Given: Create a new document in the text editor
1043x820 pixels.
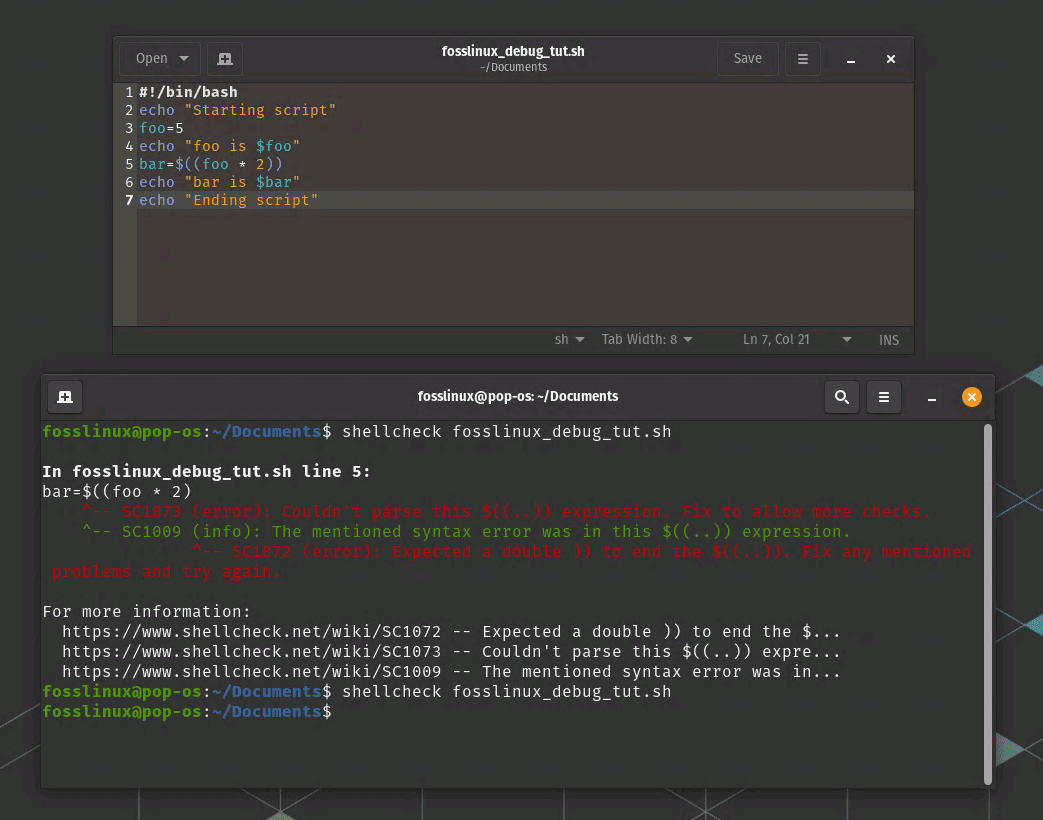Looking at the screenshot, I should click(224, 58).
